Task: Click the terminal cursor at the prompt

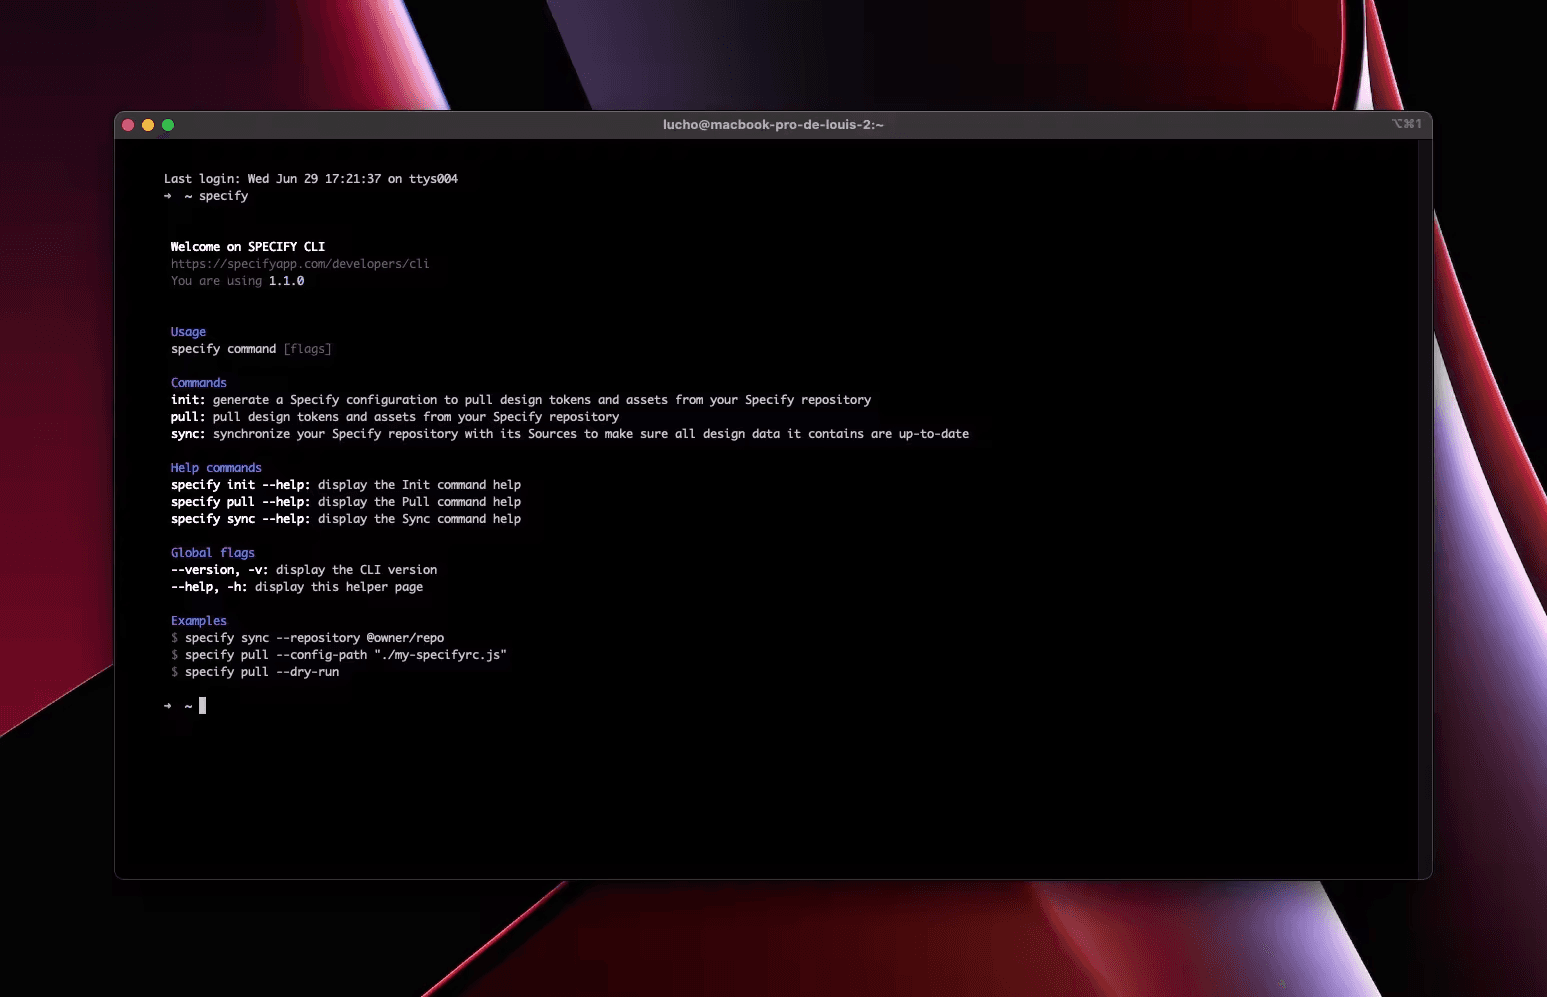Action: pyautogui.click(x=203, y=706)
